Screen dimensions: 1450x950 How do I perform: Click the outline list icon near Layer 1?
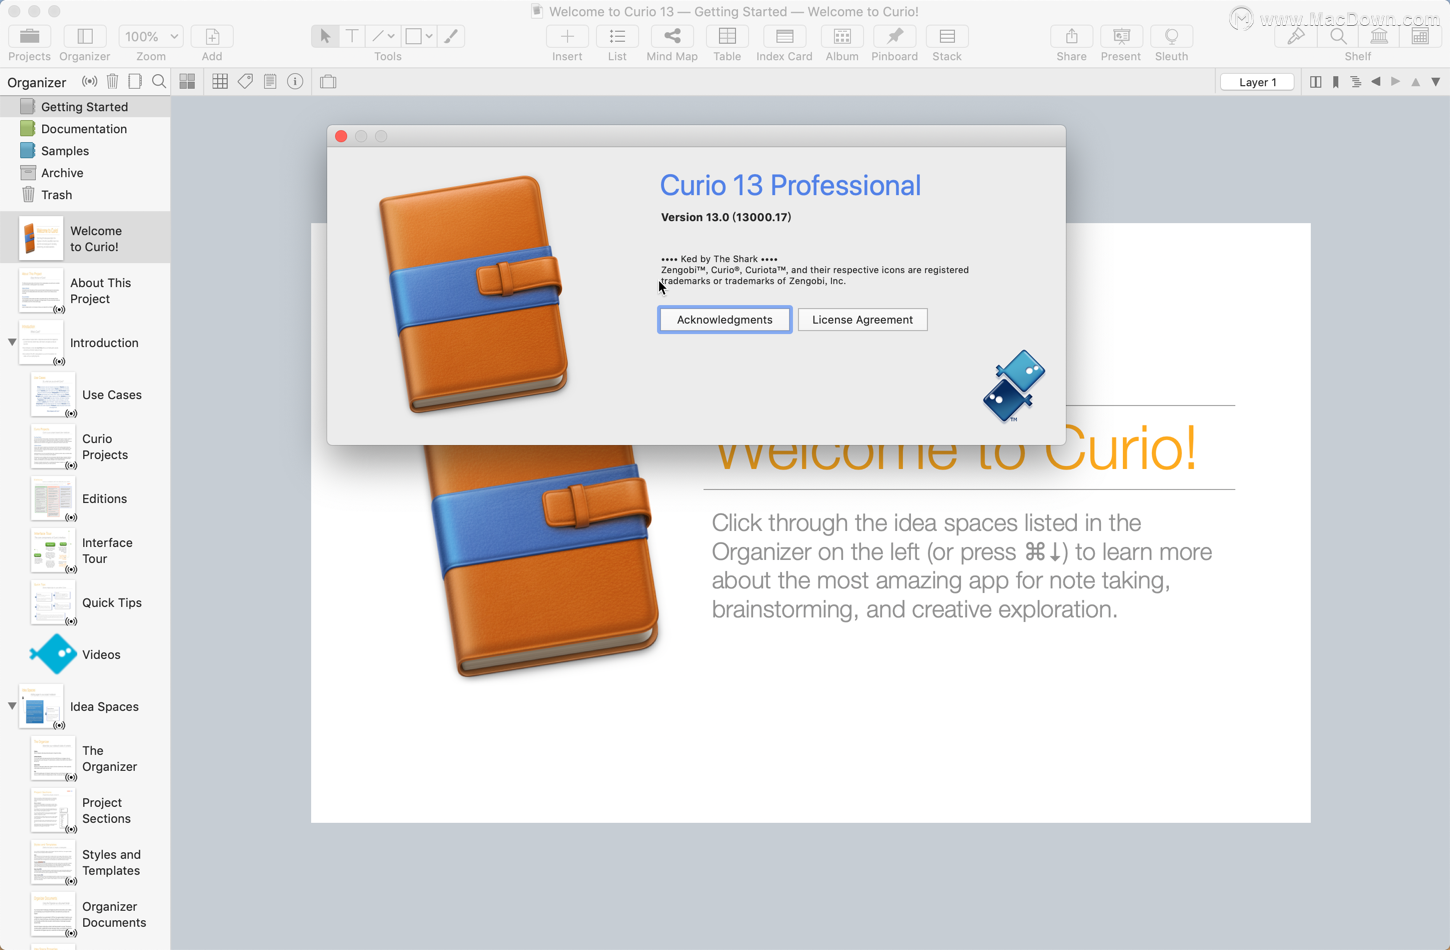point(1356,82)
